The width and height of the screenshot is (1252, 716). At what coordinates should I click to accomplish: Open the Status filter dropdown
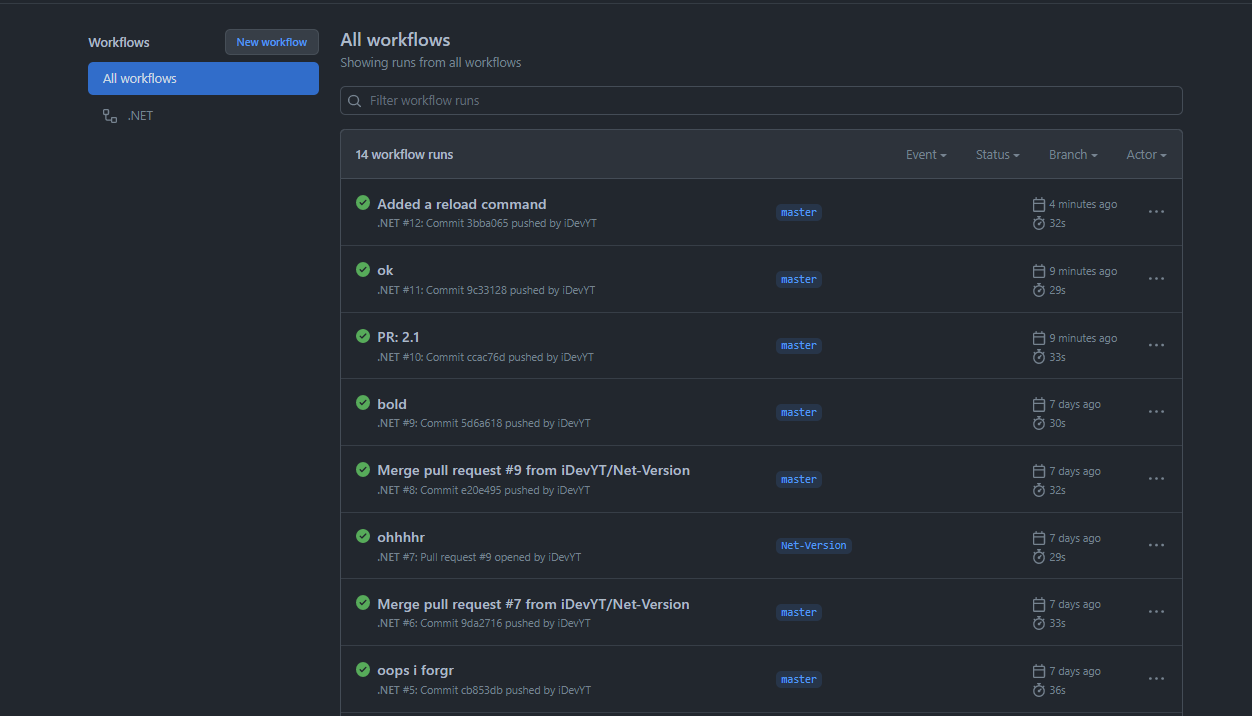coord(998,155)
